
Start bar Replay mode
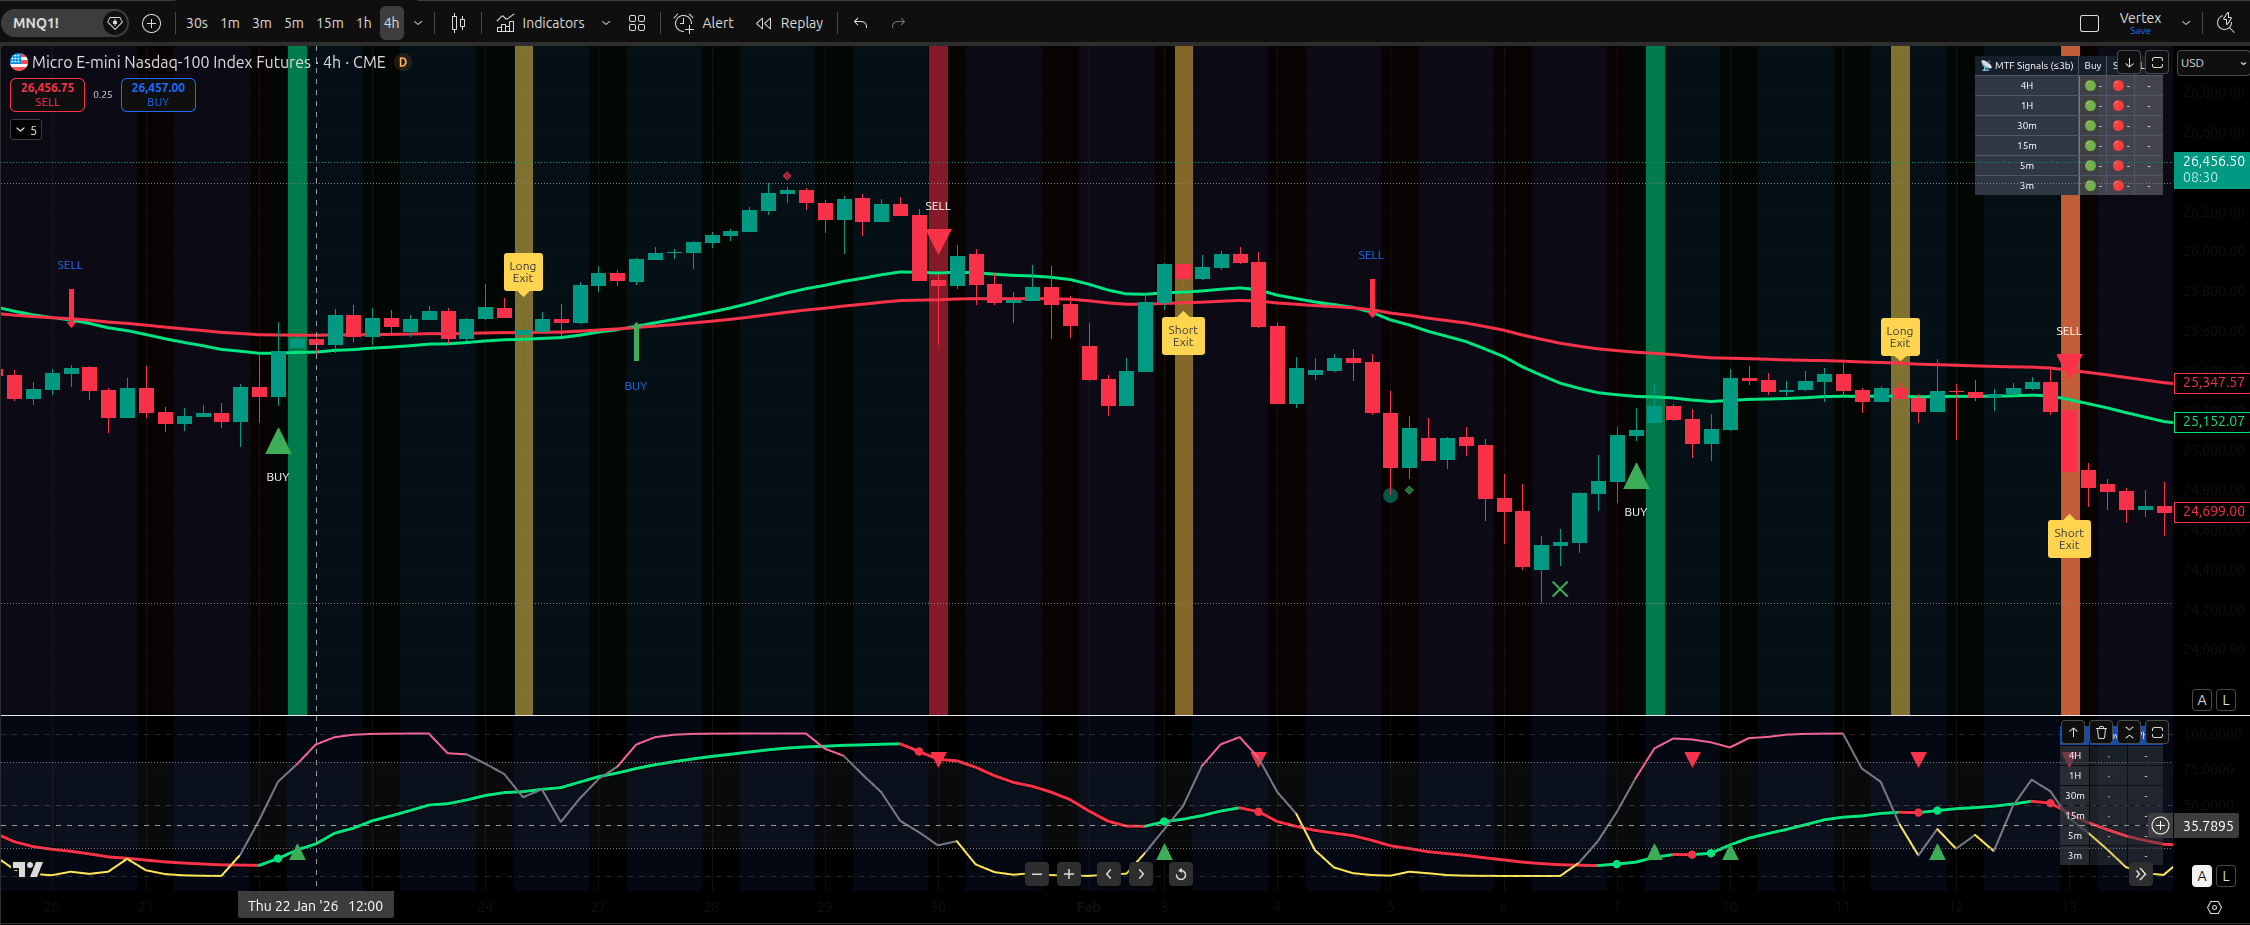point(789,23)
